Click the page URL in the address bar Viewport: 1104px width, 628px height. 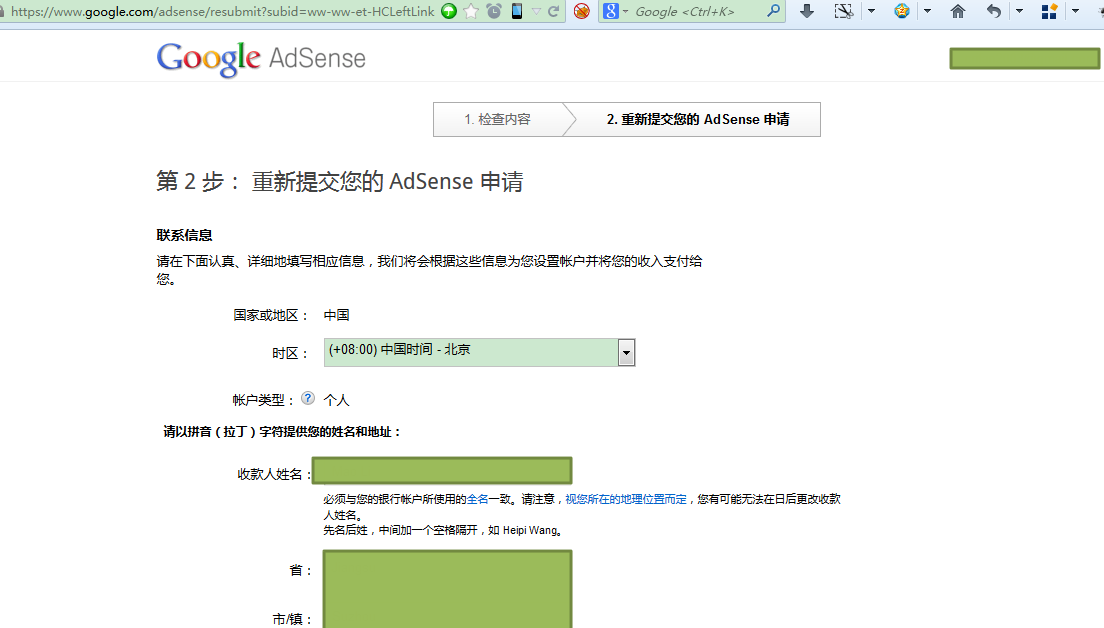[222, 11]
